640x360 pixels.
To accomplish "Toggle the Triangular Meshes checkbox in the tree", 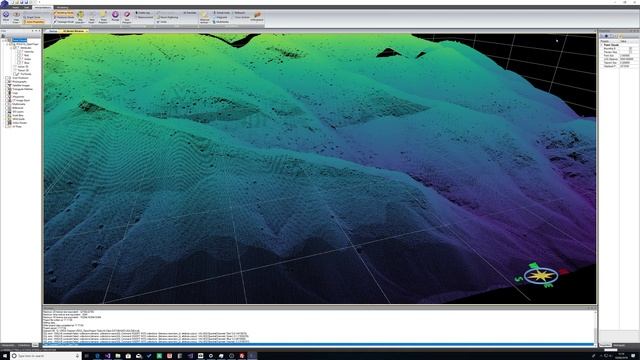I will click(x=7, y=89).
